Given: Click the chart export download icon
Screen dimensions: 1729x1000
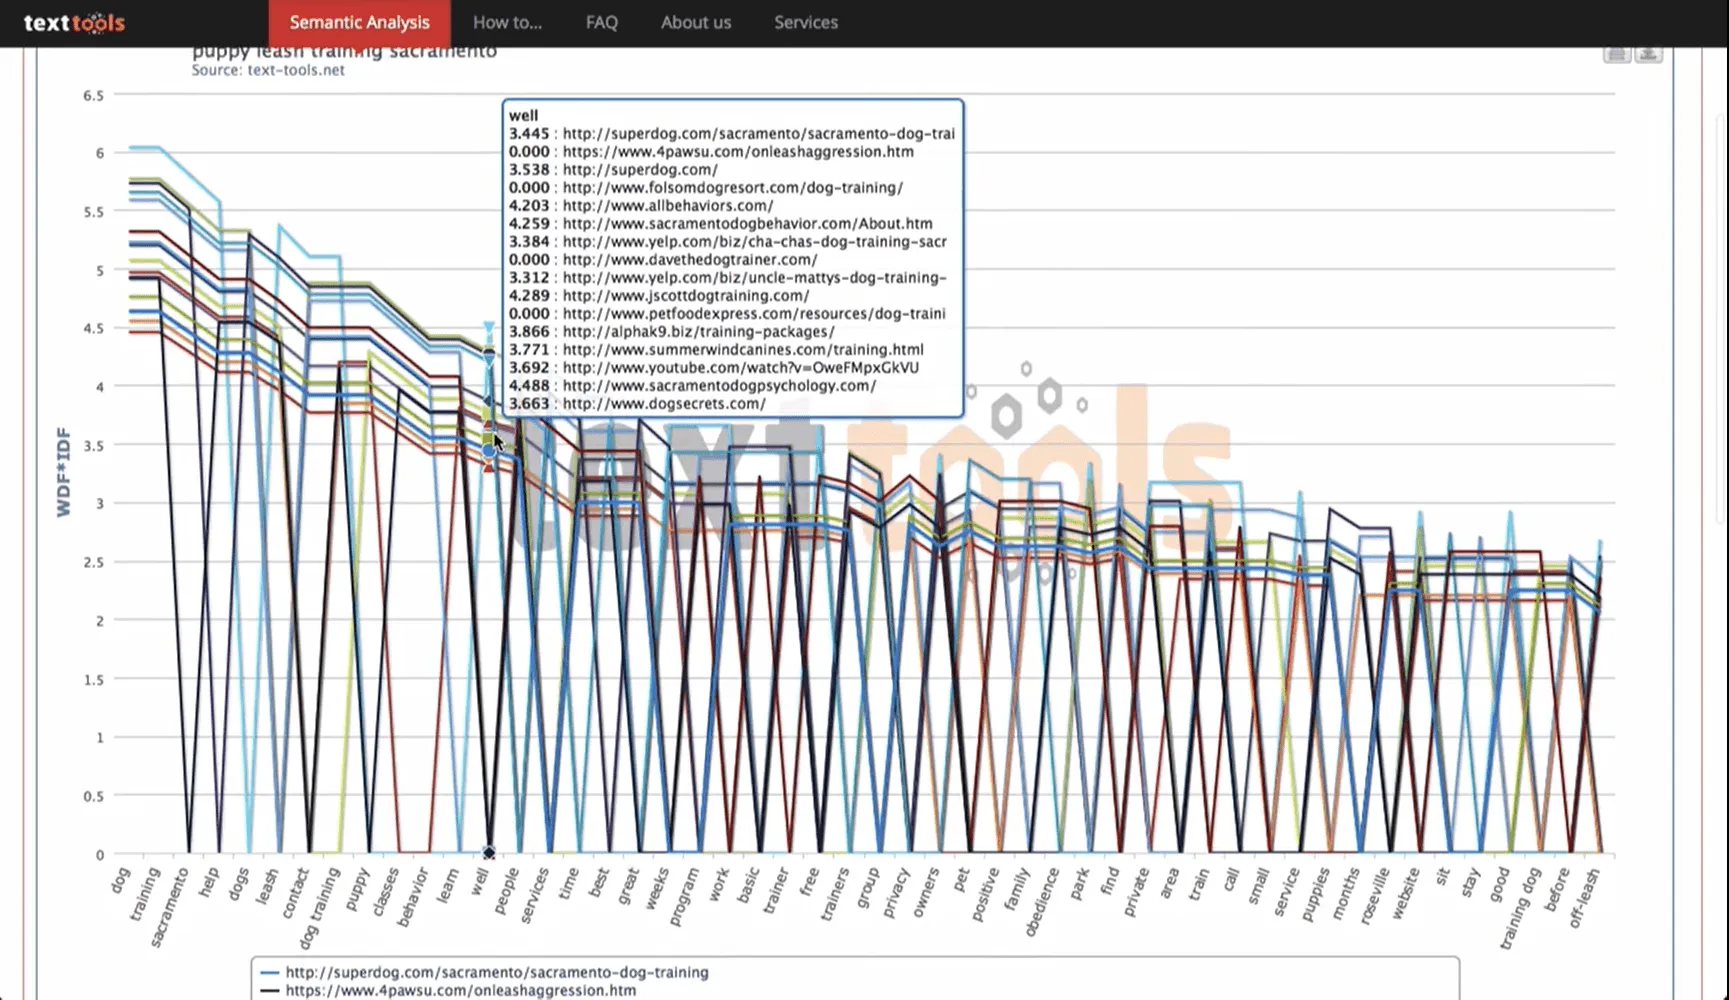Looking at the screenshot, I should tap(1649, 54).
